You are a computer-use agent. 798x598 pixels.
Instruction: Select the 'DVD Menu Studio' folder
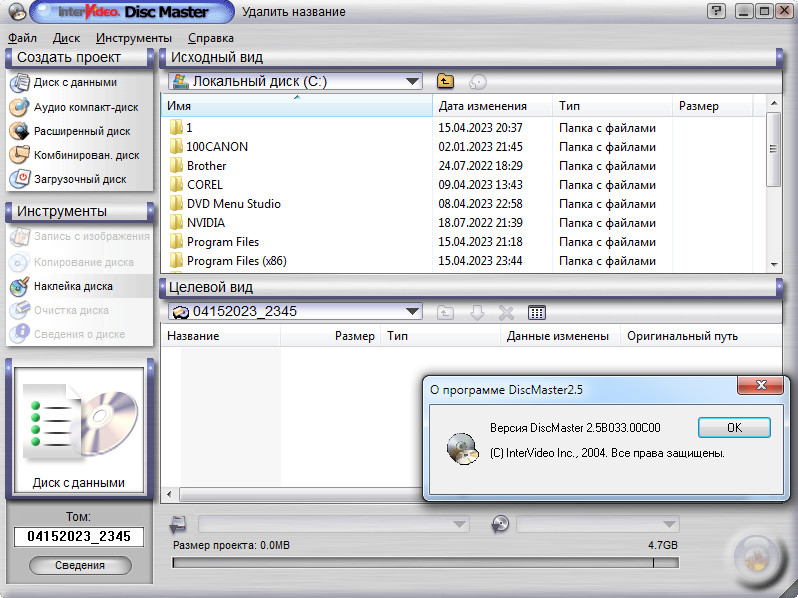(x=233, y=204)
